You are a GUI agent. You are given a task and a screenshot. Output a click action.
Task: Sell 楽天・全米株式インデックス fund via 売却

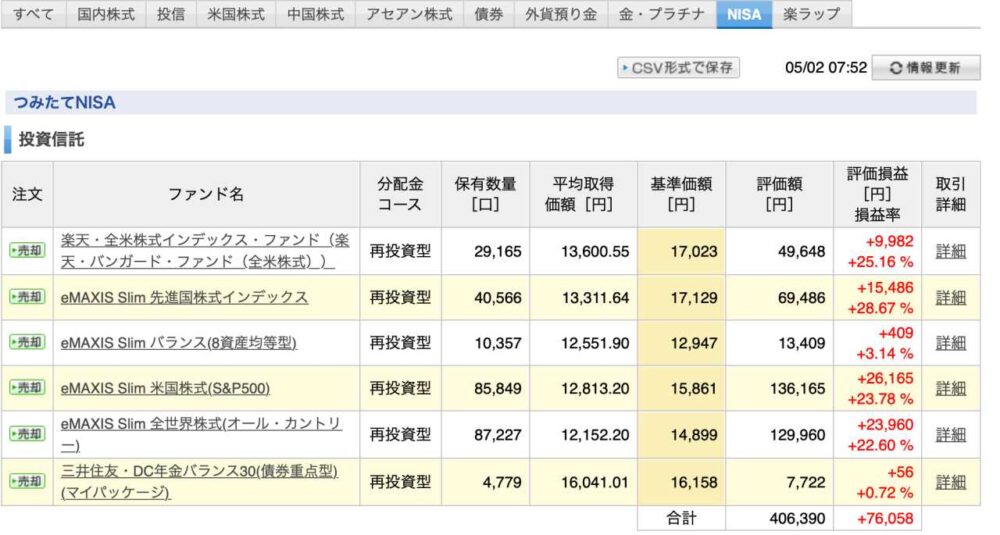(x=27, y=251)
